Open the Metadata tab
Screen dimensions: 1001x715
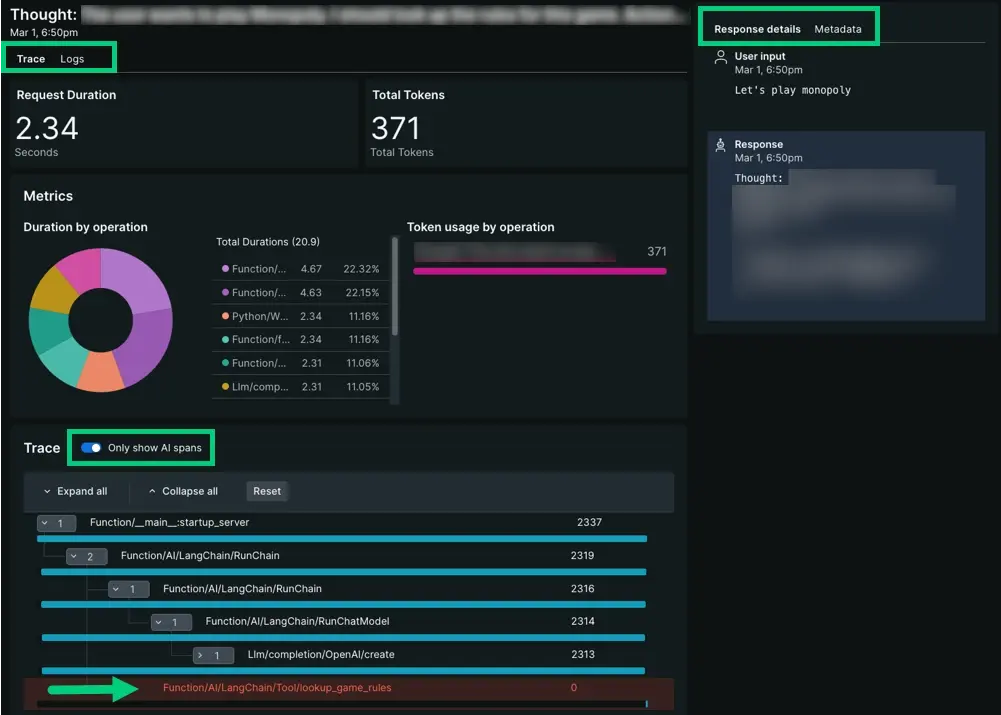pyautogui.click(x=837, y=29)
